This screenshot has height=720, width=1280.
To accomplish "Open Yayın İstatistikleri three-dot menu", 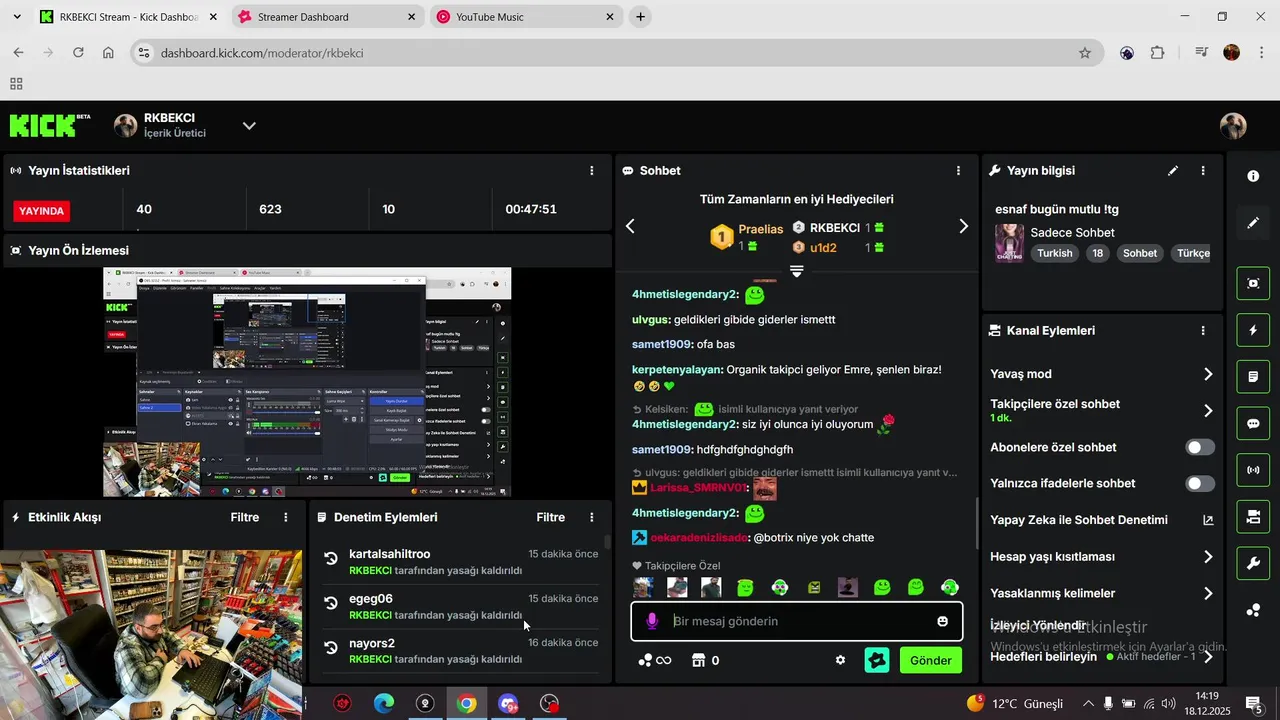I will point(592,171).
